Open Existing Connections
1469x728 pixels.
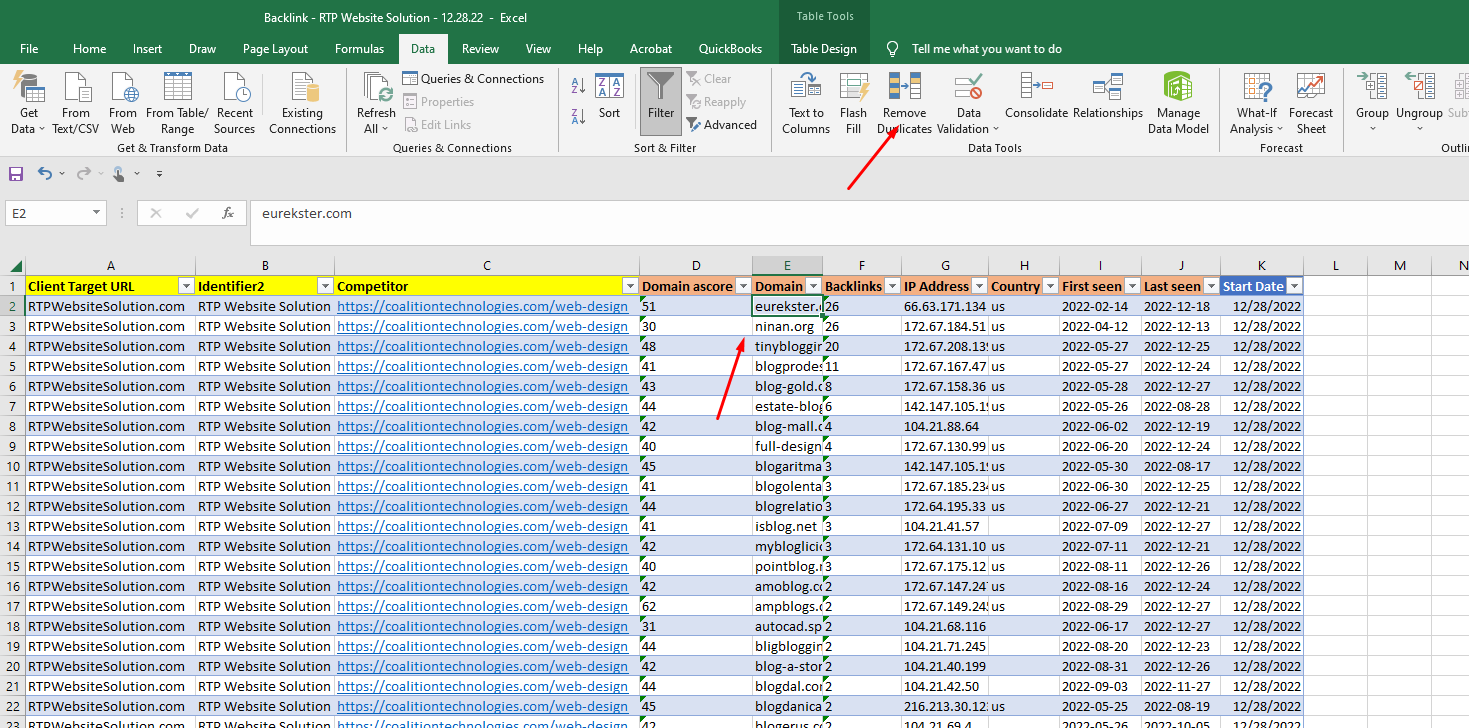pyautogui.click(x=302, y=104)
